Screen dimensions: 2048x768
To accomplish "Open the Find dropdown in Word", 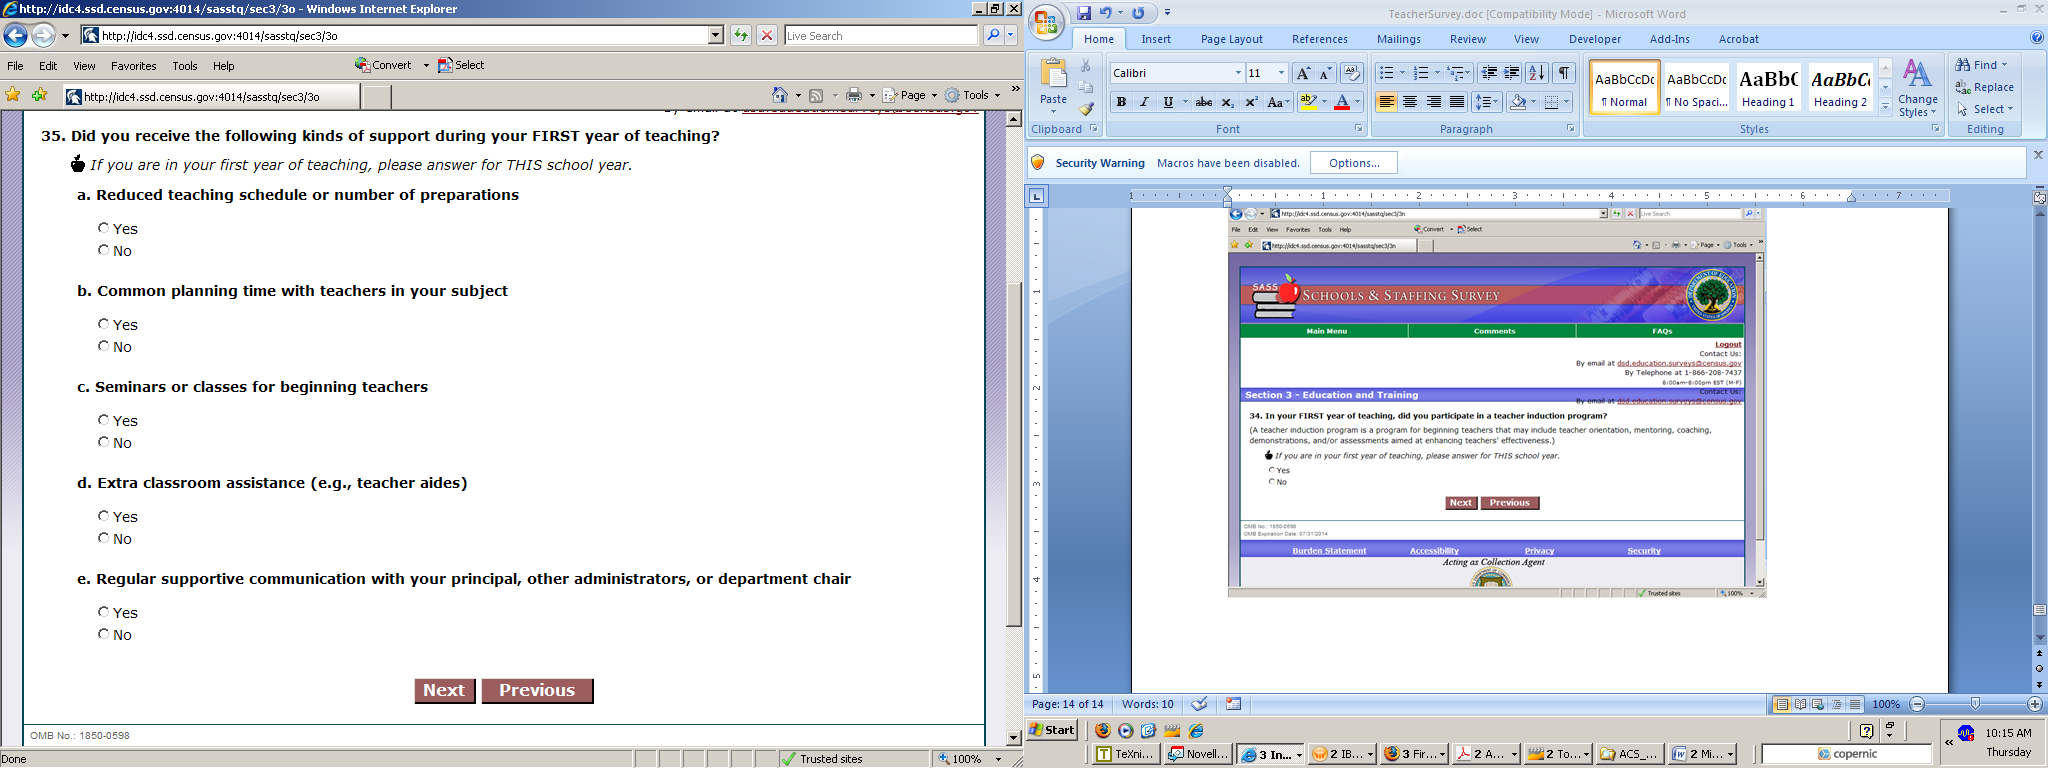I will (x=2004, y=65).
